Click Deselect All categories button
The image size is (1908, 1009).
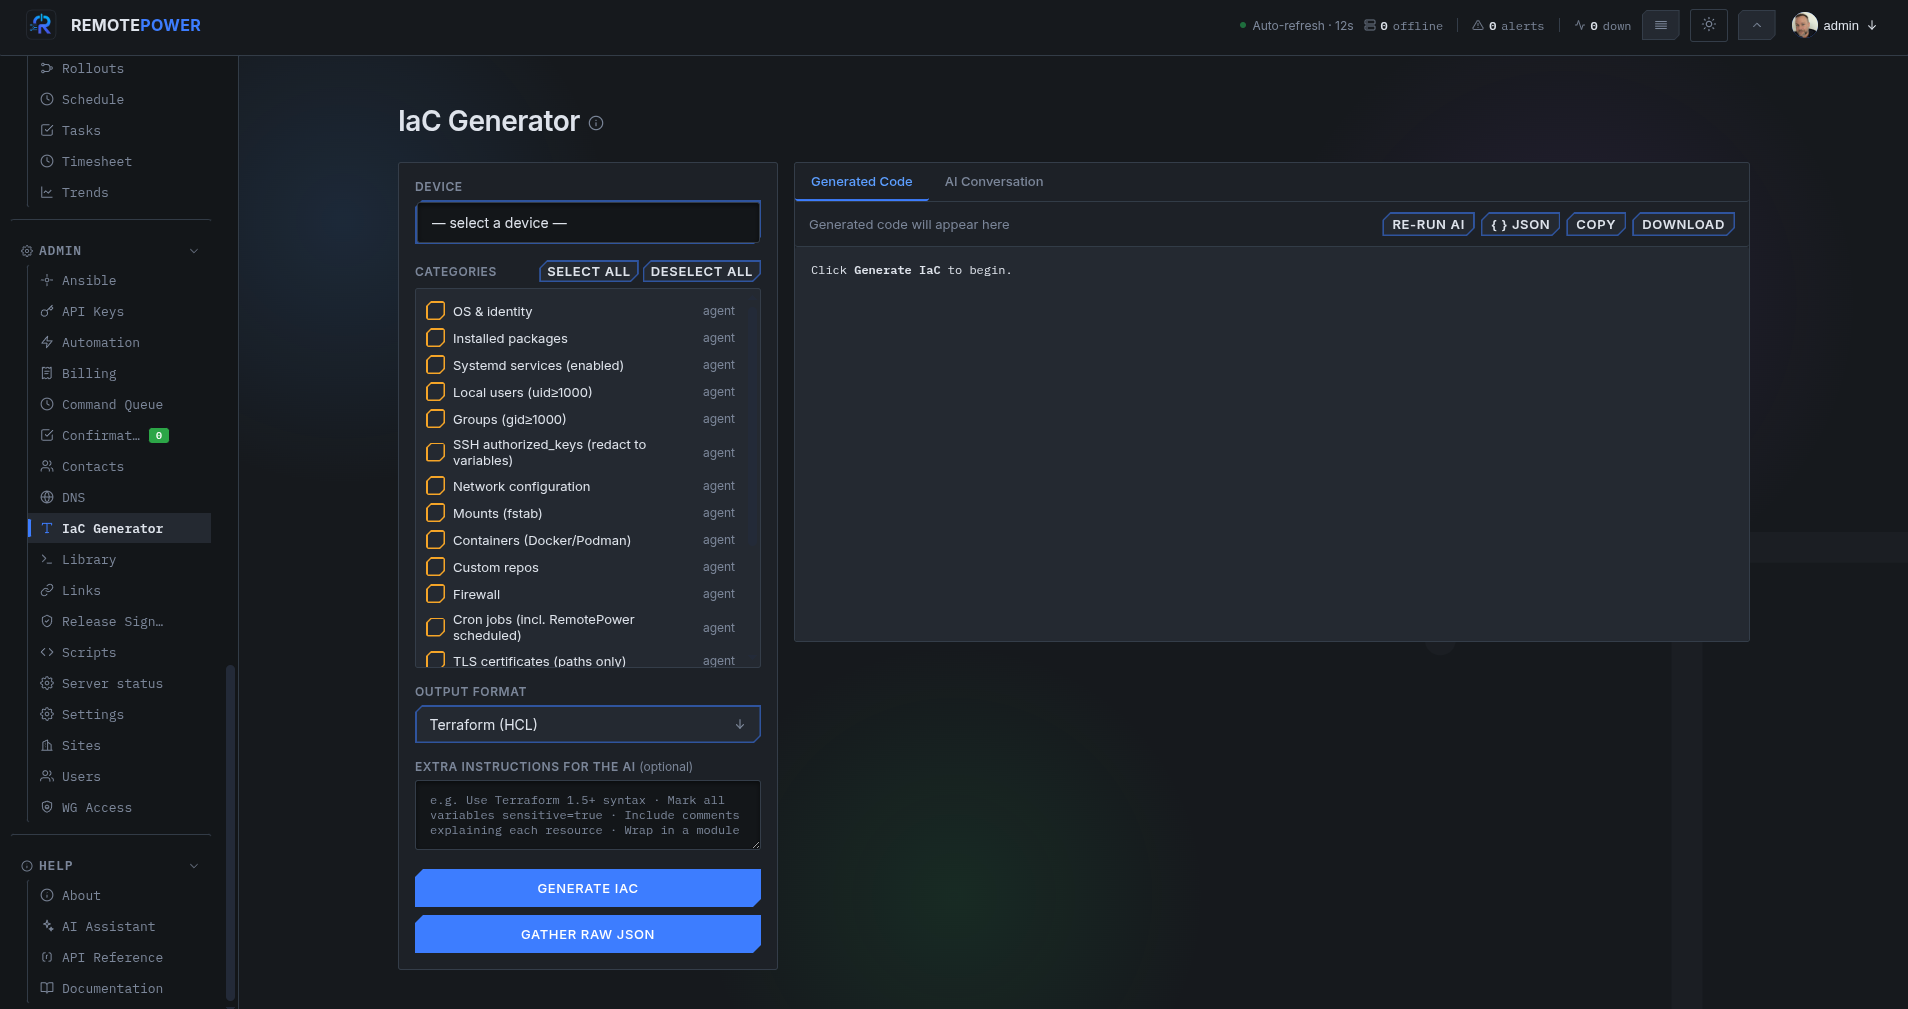pos(701,271)
